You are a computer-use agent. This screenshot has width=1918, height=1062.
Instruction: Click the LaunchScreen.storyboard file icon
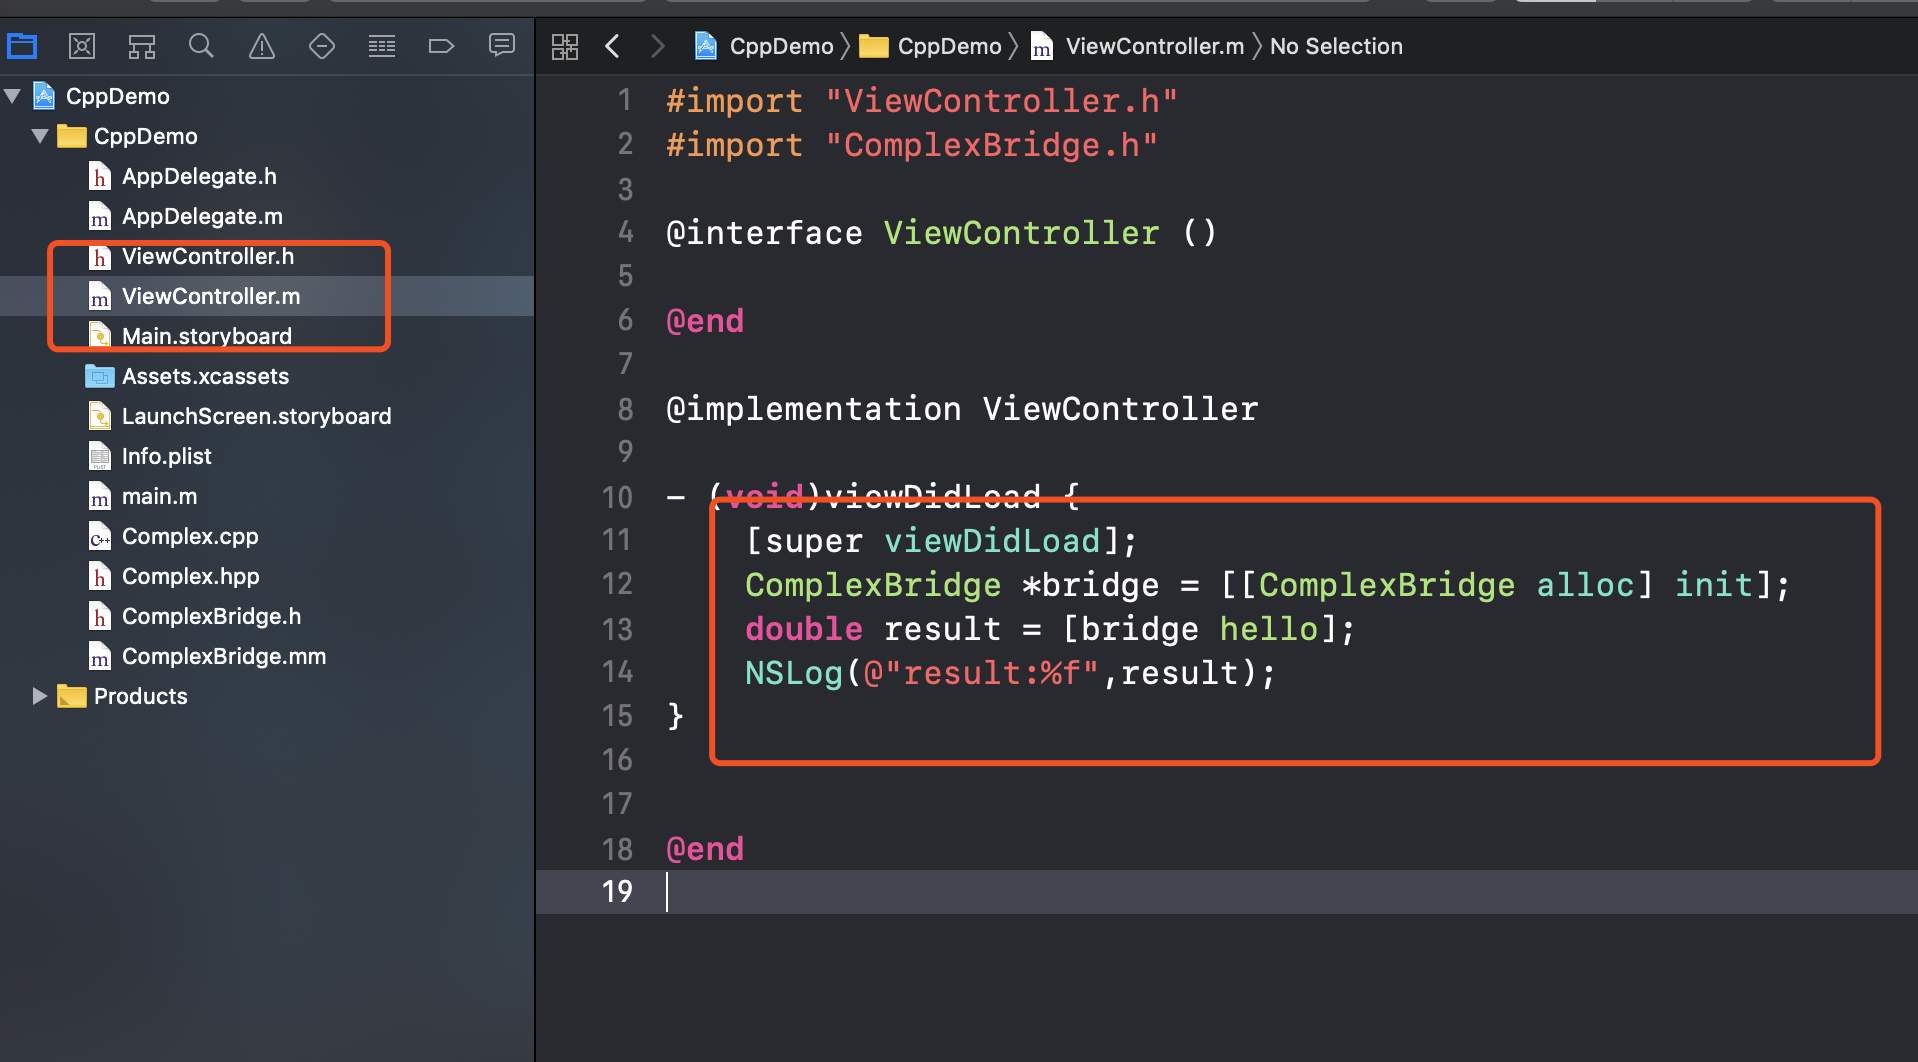(100, 417)
